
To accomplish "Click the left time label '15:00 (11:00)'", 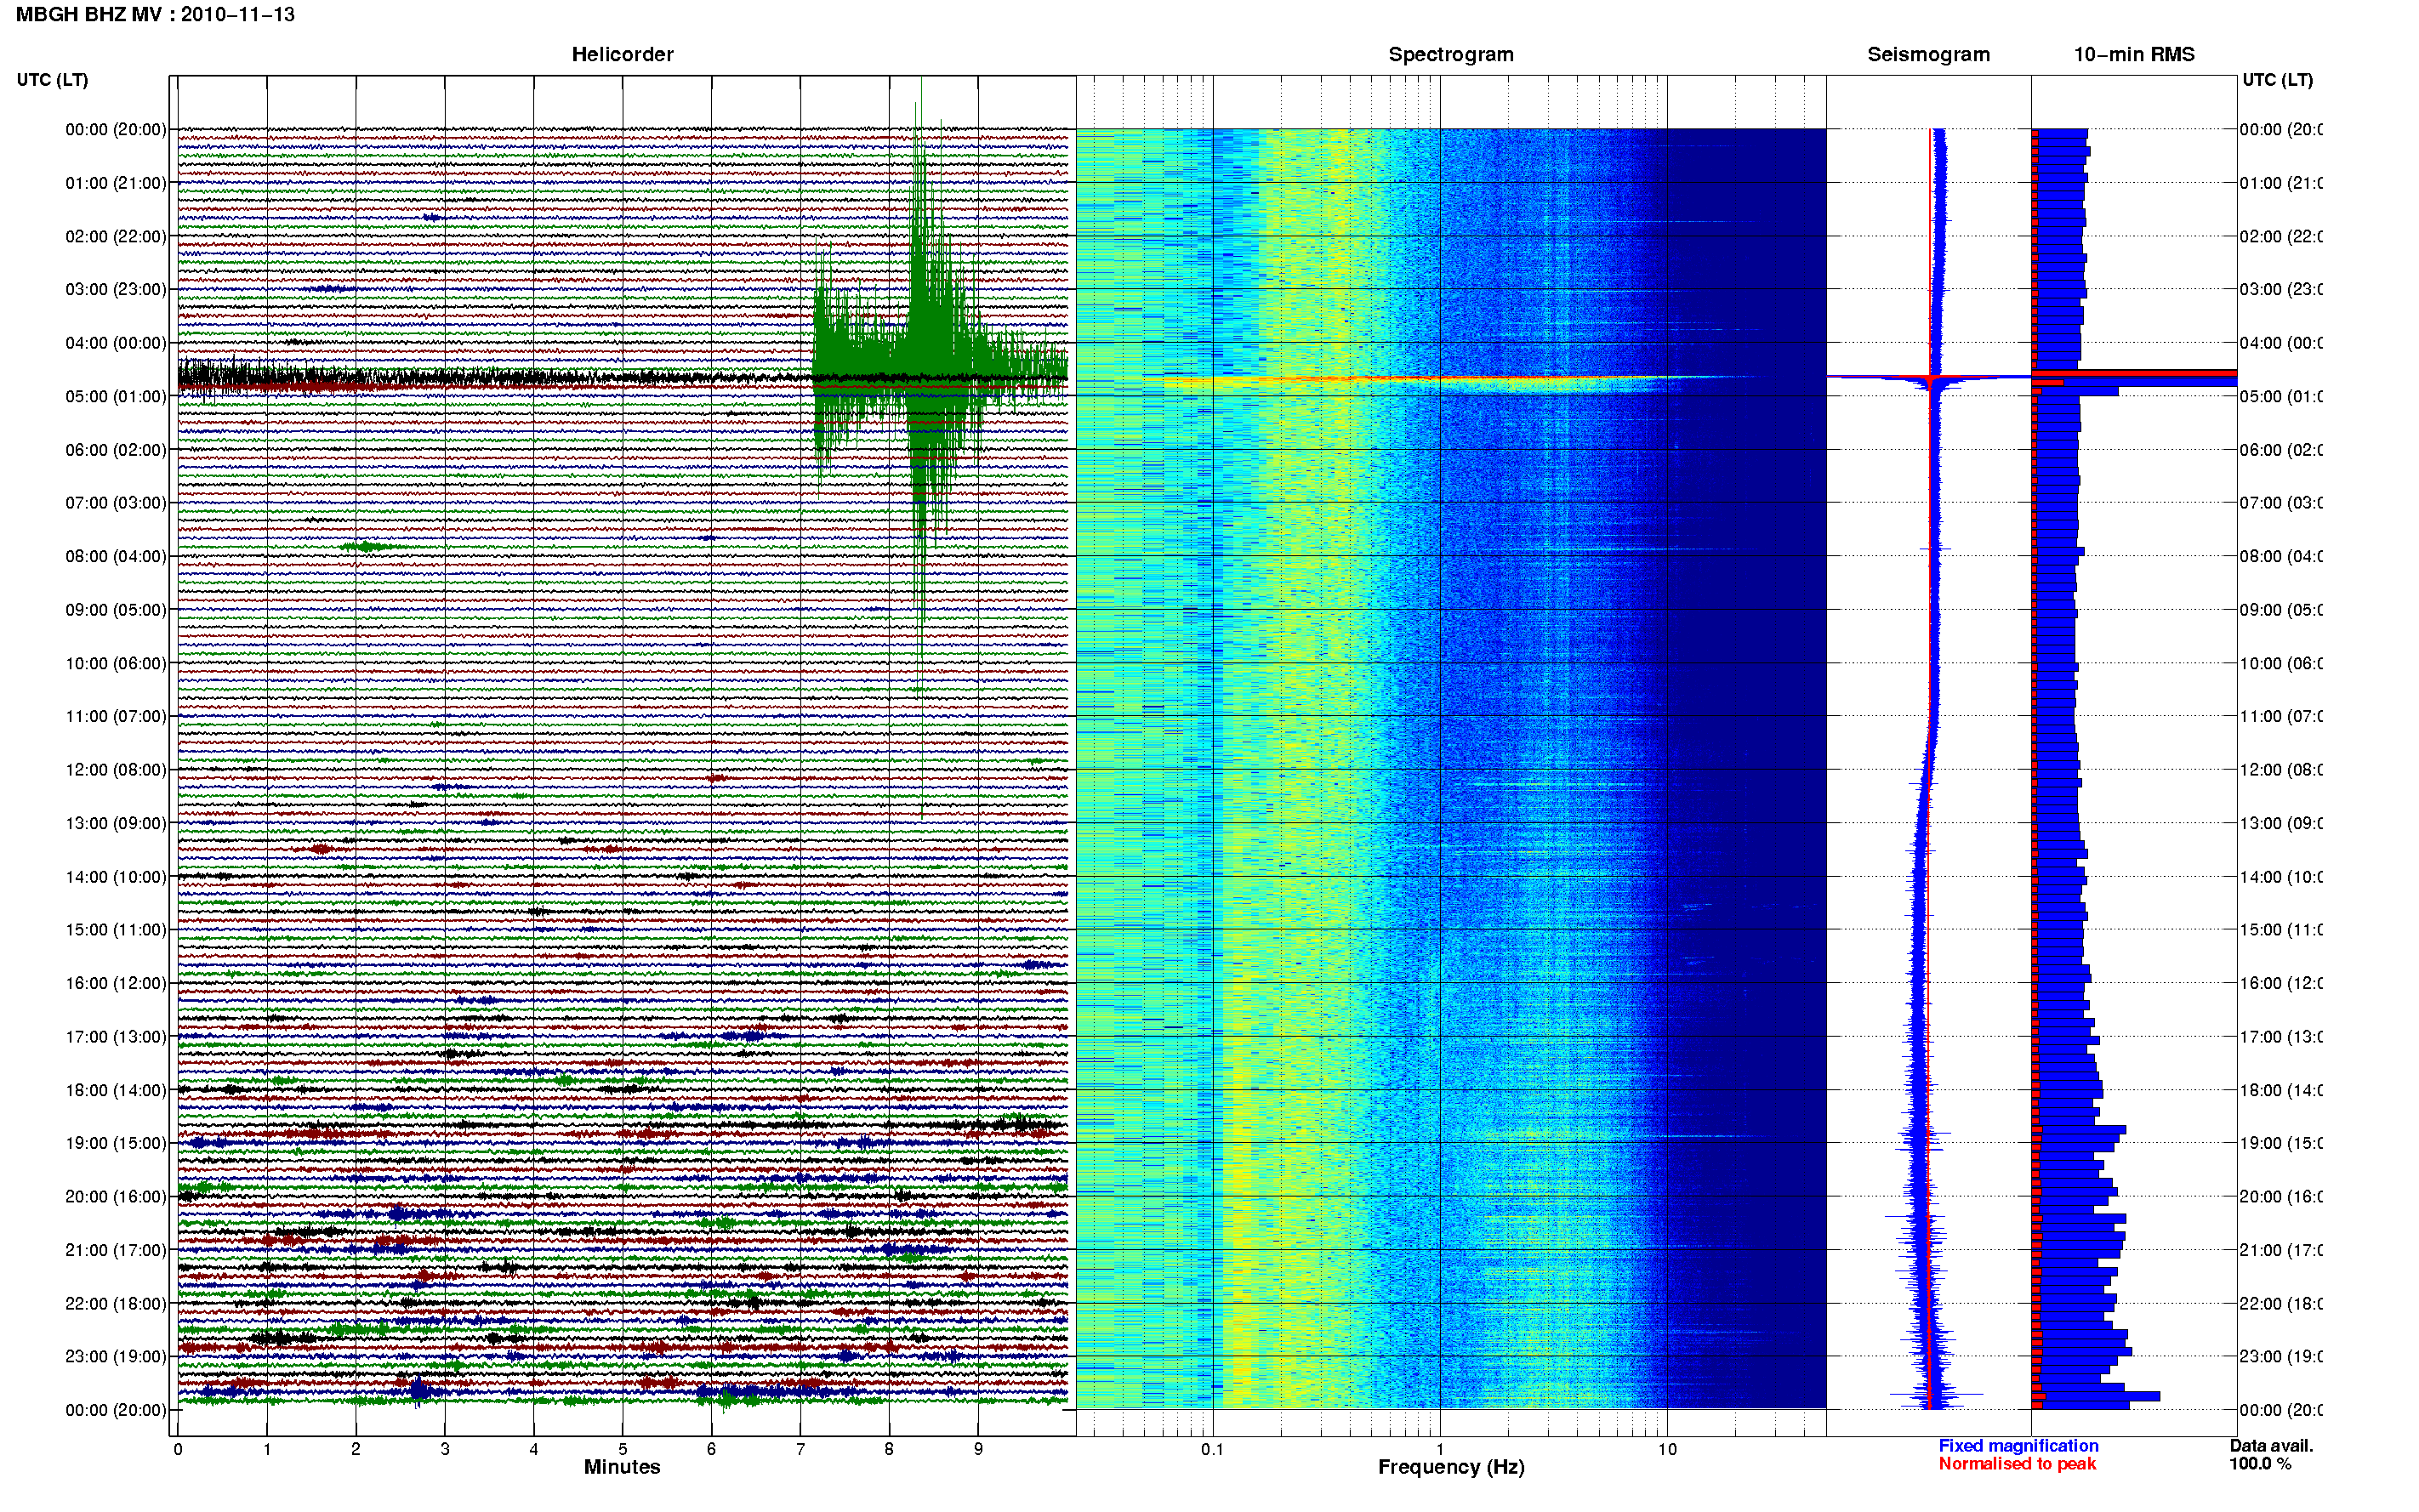I will point(116,929).
